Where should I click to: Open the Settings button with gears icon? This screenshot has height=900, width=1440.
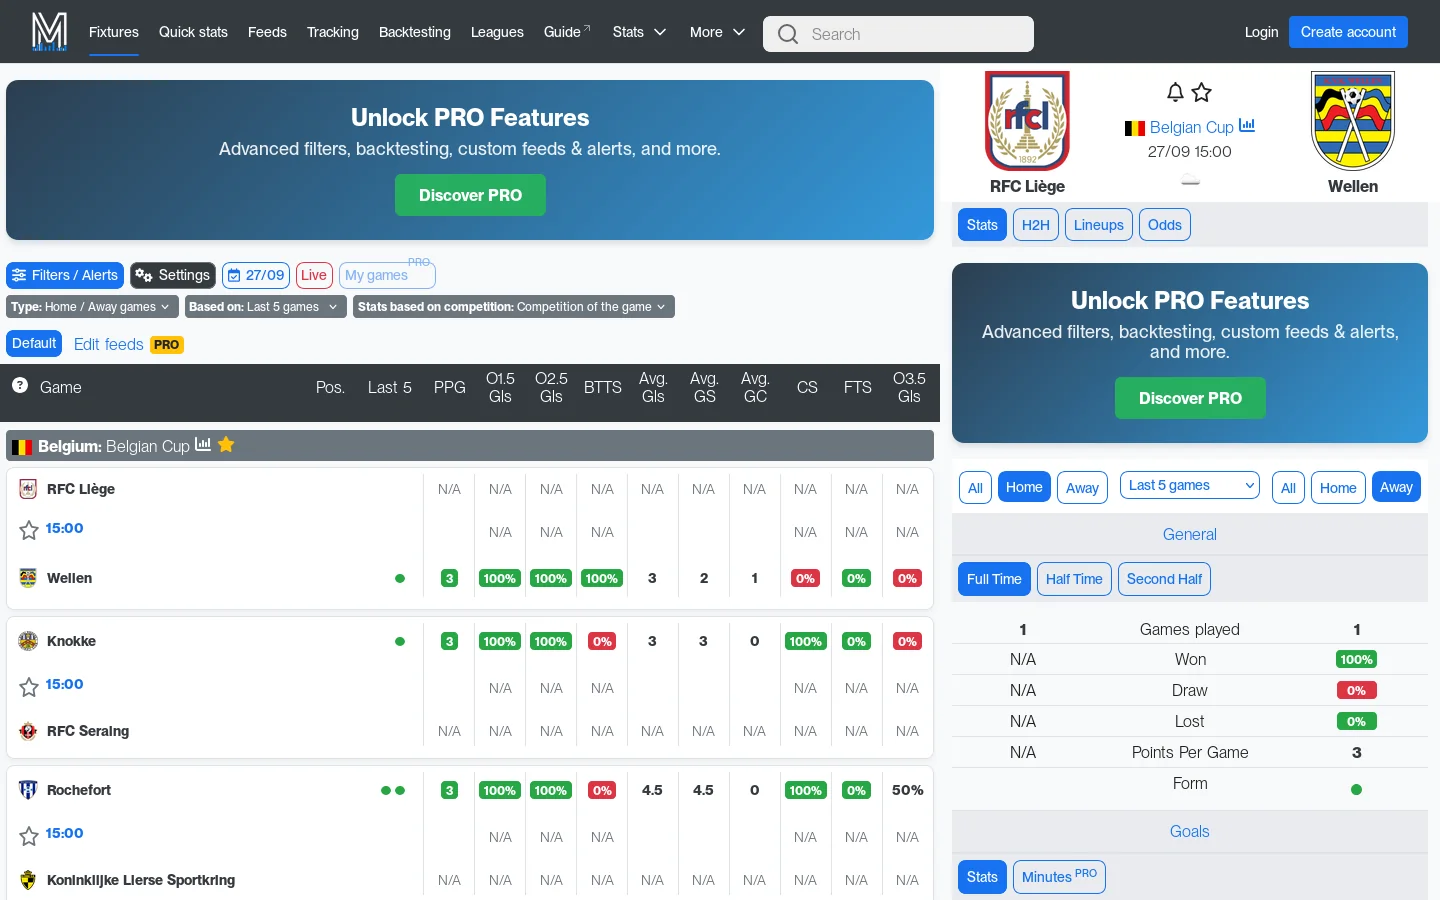pyautogui.click(x=173, y=275)
